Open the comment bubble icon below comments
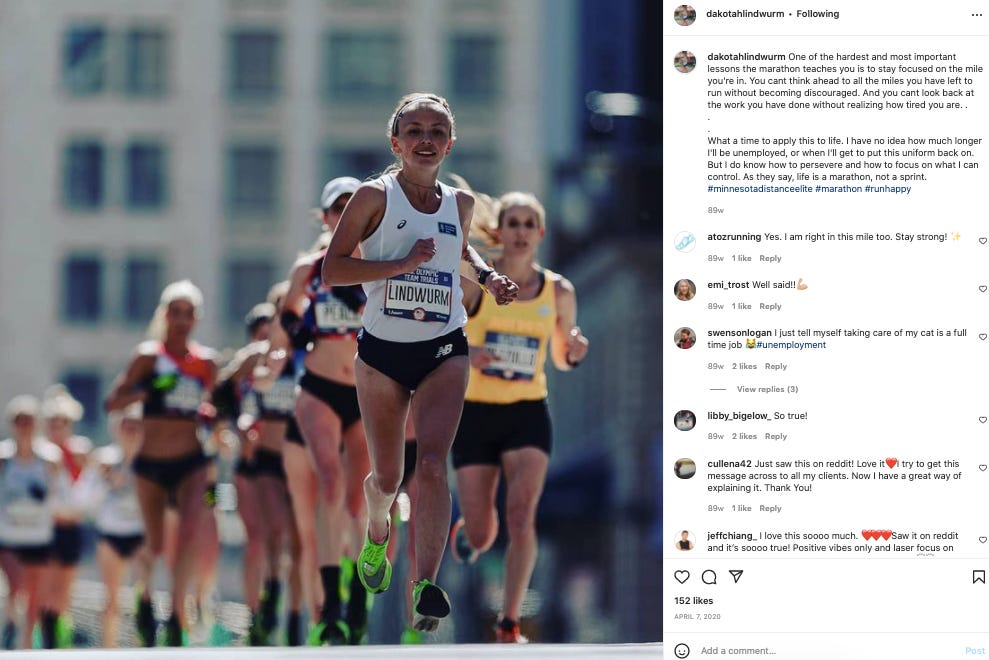Image resolution: width=989 pixels, height=660 pixels. pyautogui.click(x=709, y=577)
